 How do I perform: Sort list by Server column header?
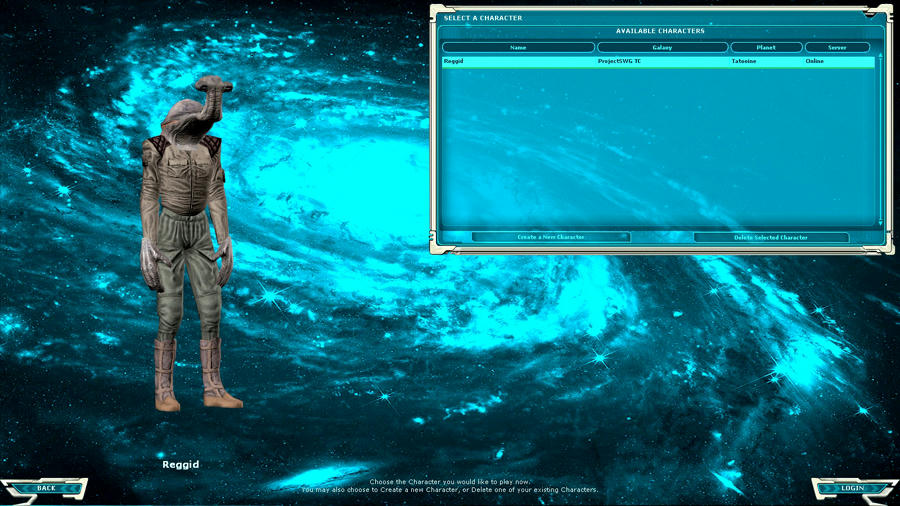click(x=837, y=48)
